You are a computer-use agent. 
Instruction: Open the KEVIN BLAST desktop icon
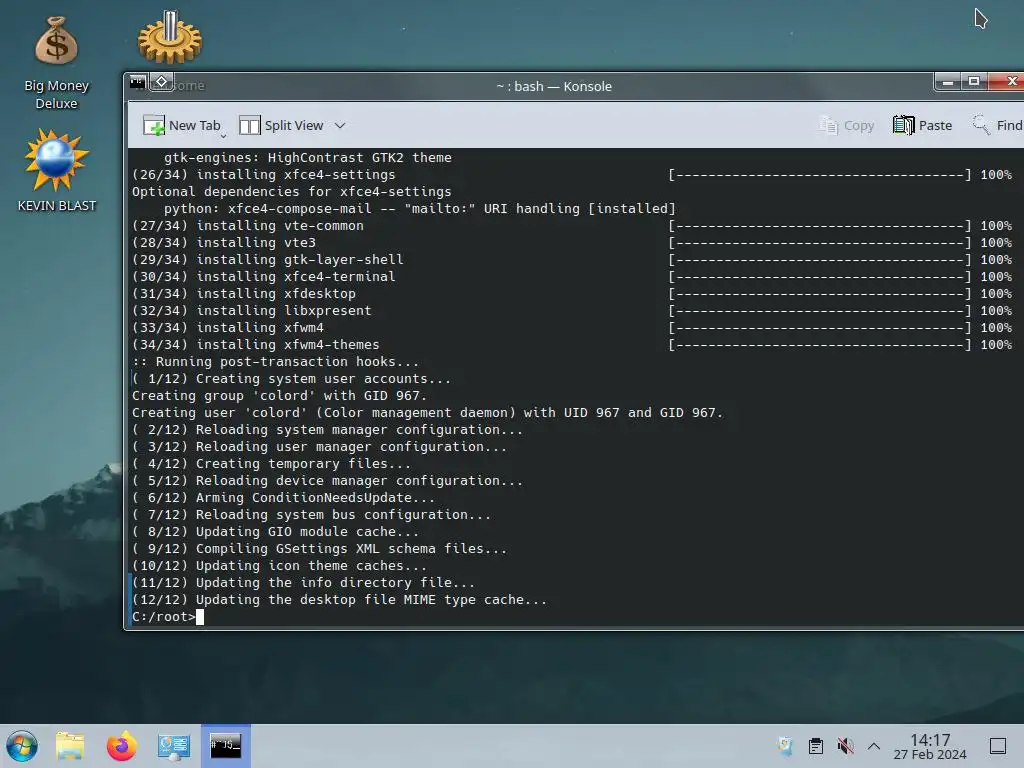(56, 171)
